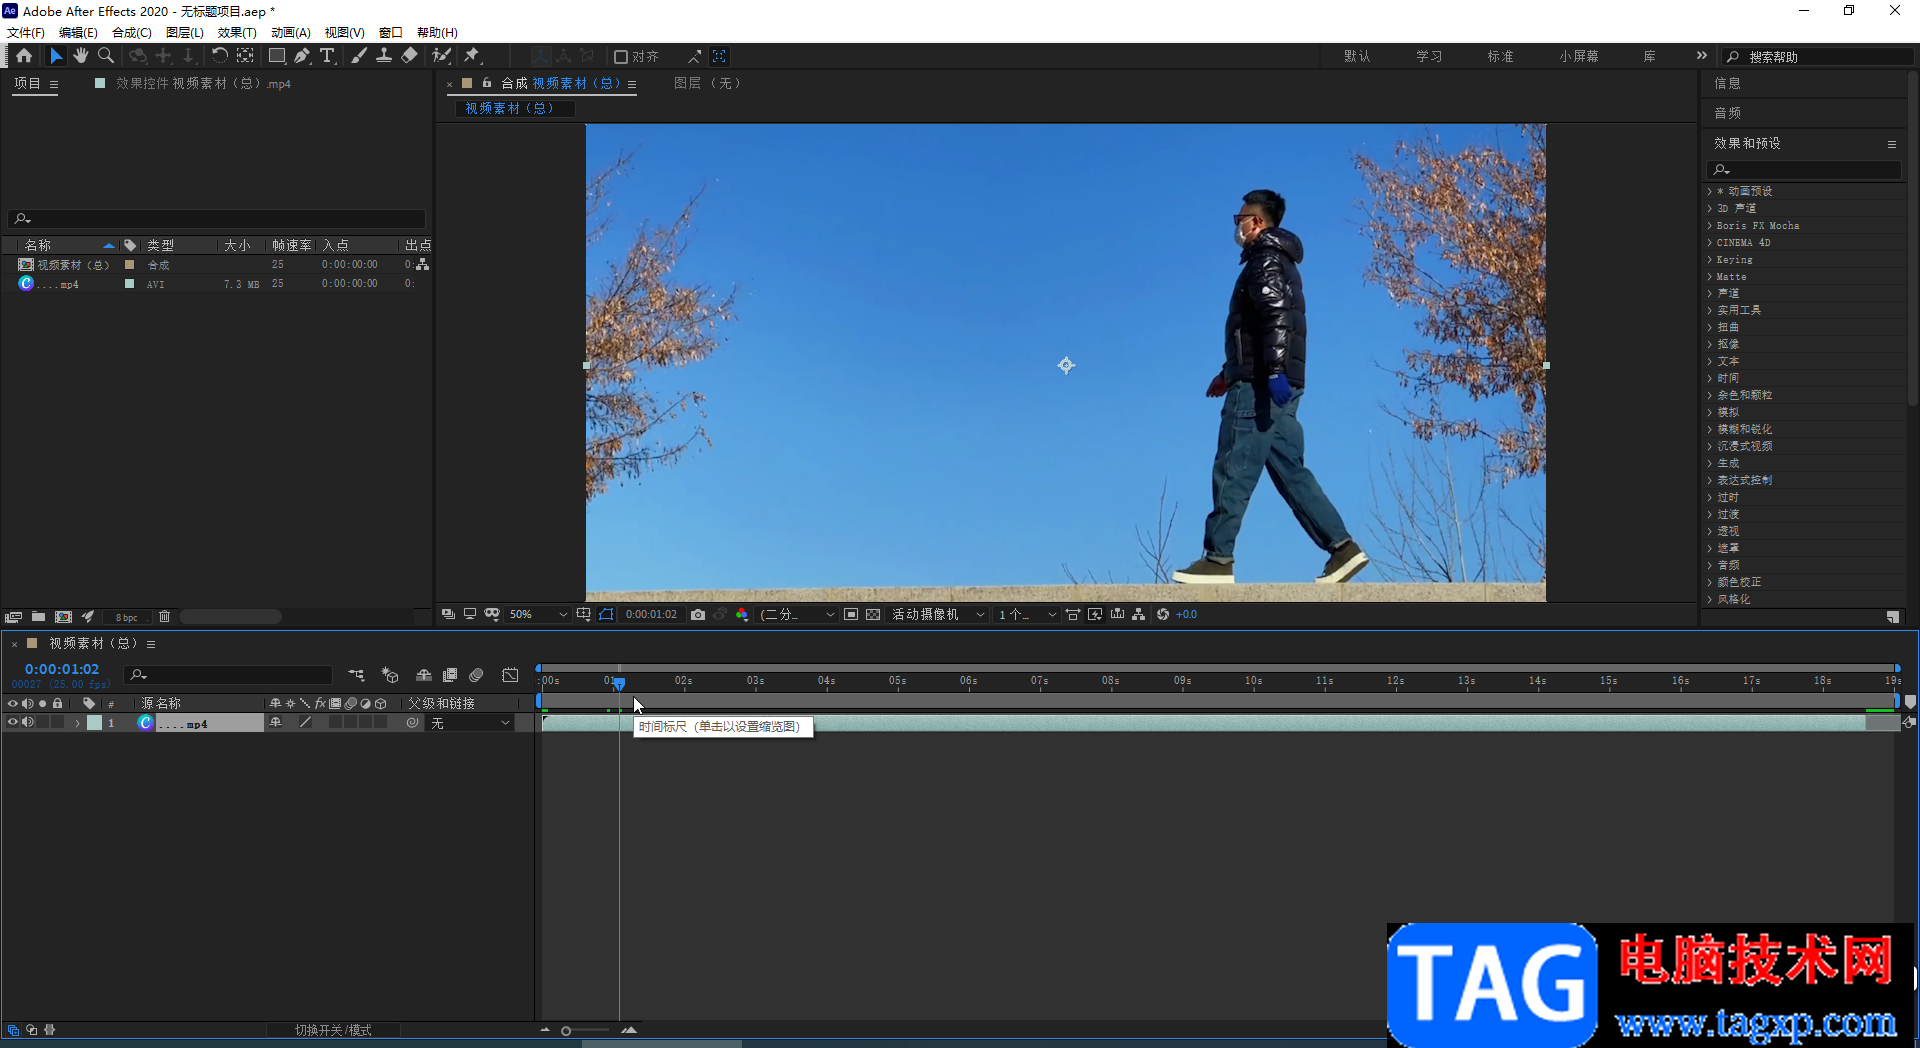Toggle solo box on mp4 layer
The image size is (1920, 1048).
(x=43, y=722)
